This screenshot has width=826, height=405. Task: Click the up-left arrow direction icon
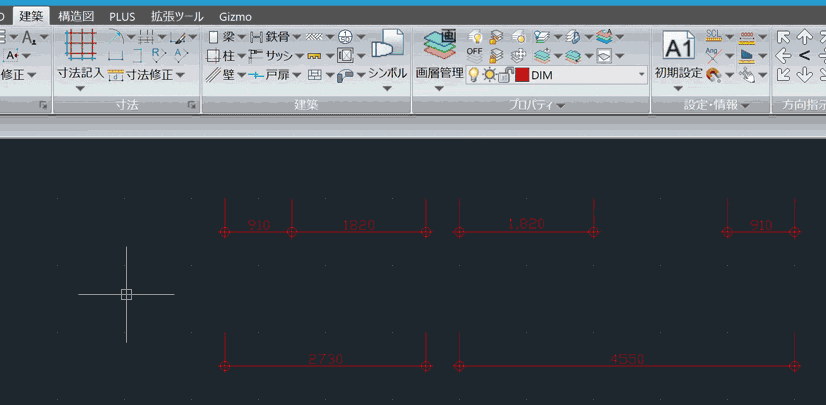[x=784, y=37]
